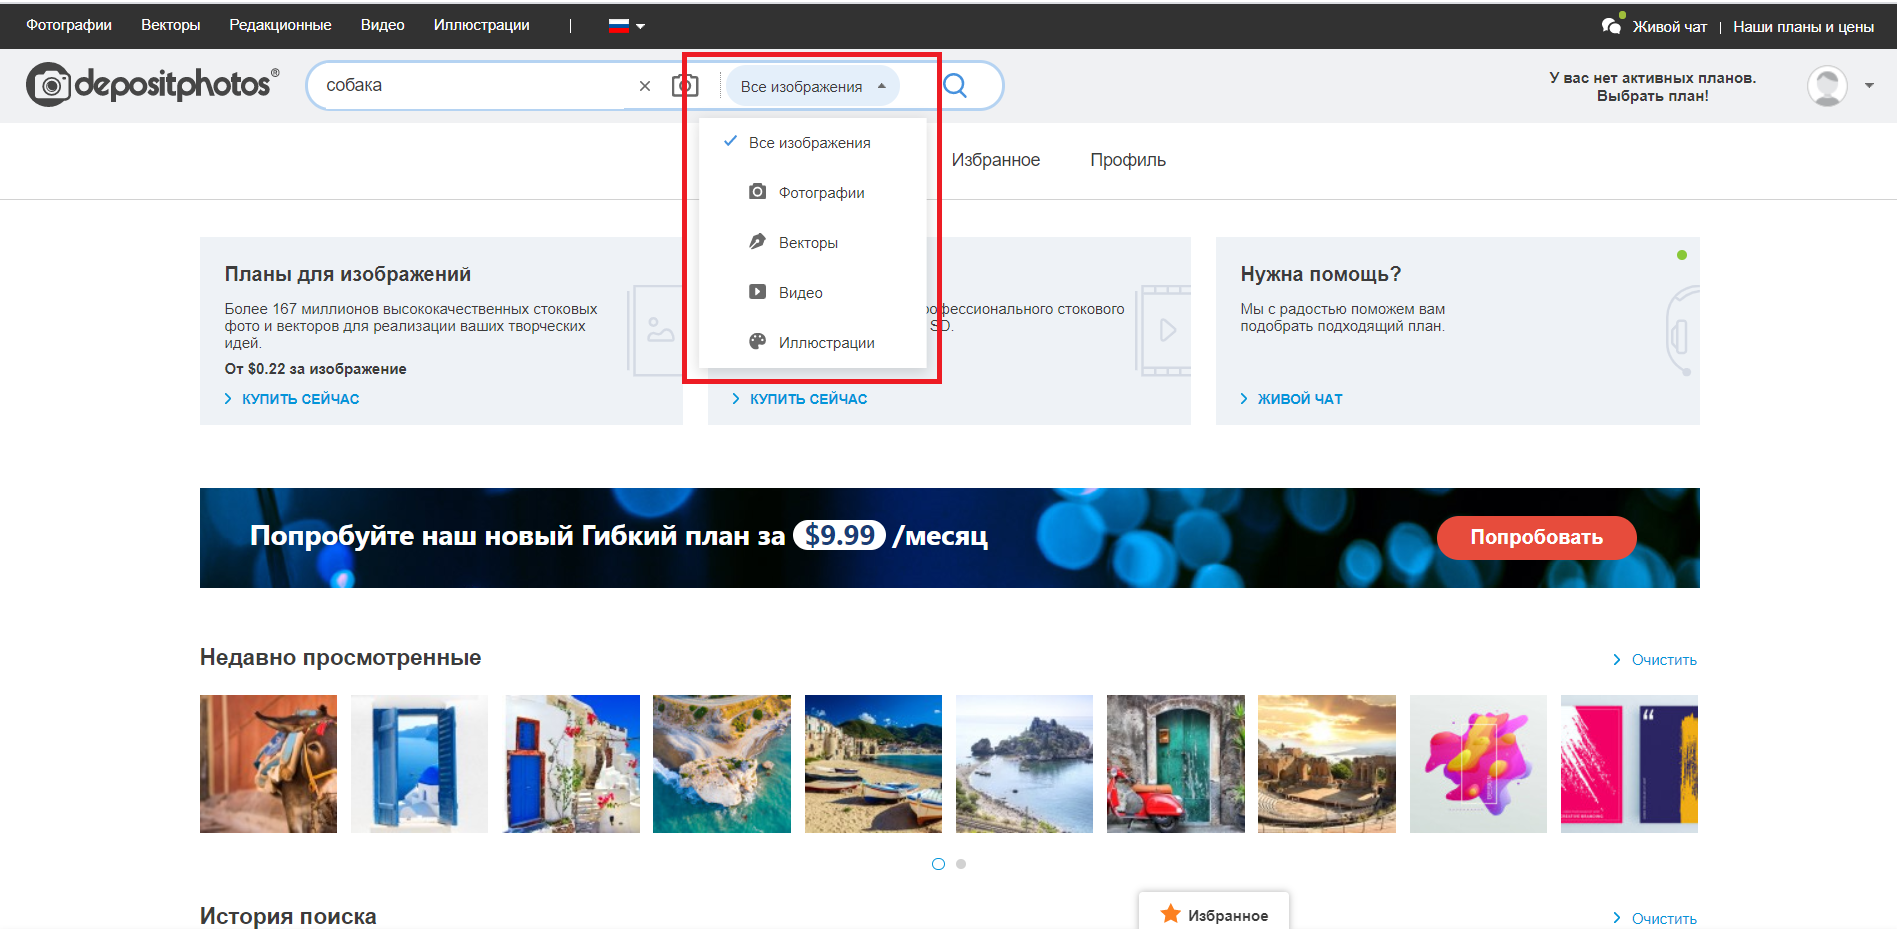Viewport: 1897px width, 929px height.
Task: Open the blue shutters window thumbnail
Action: tap(419, 764)
